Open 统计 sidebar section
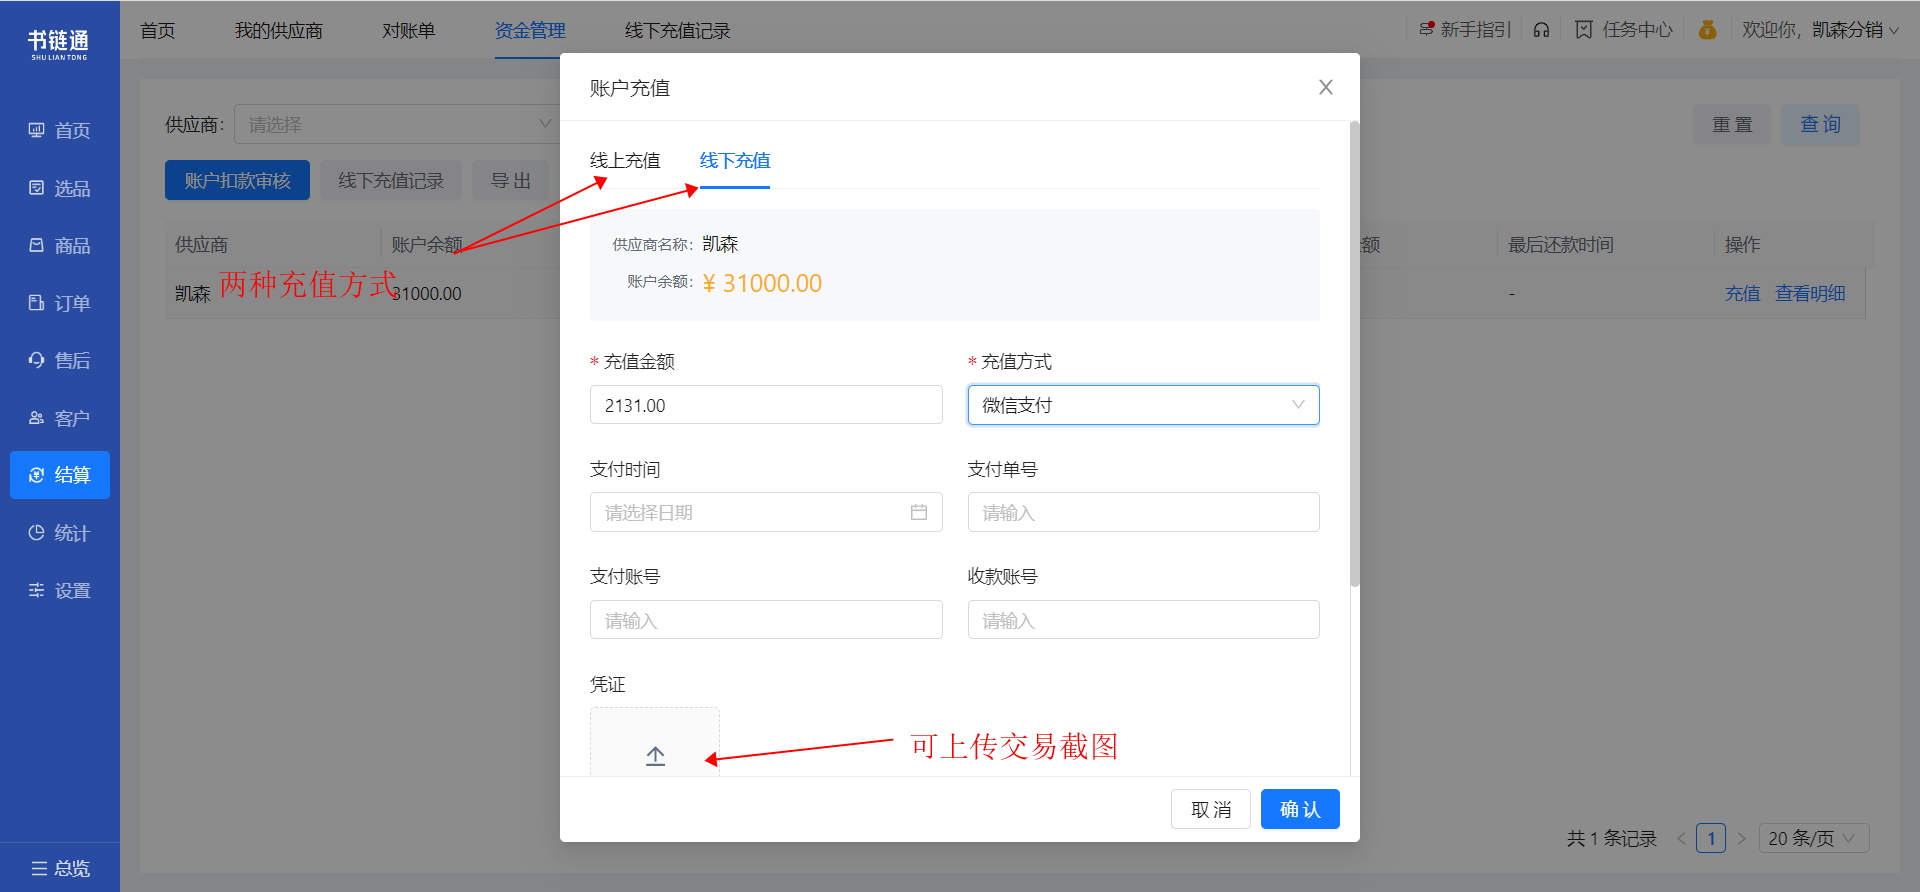 point(60,533)
